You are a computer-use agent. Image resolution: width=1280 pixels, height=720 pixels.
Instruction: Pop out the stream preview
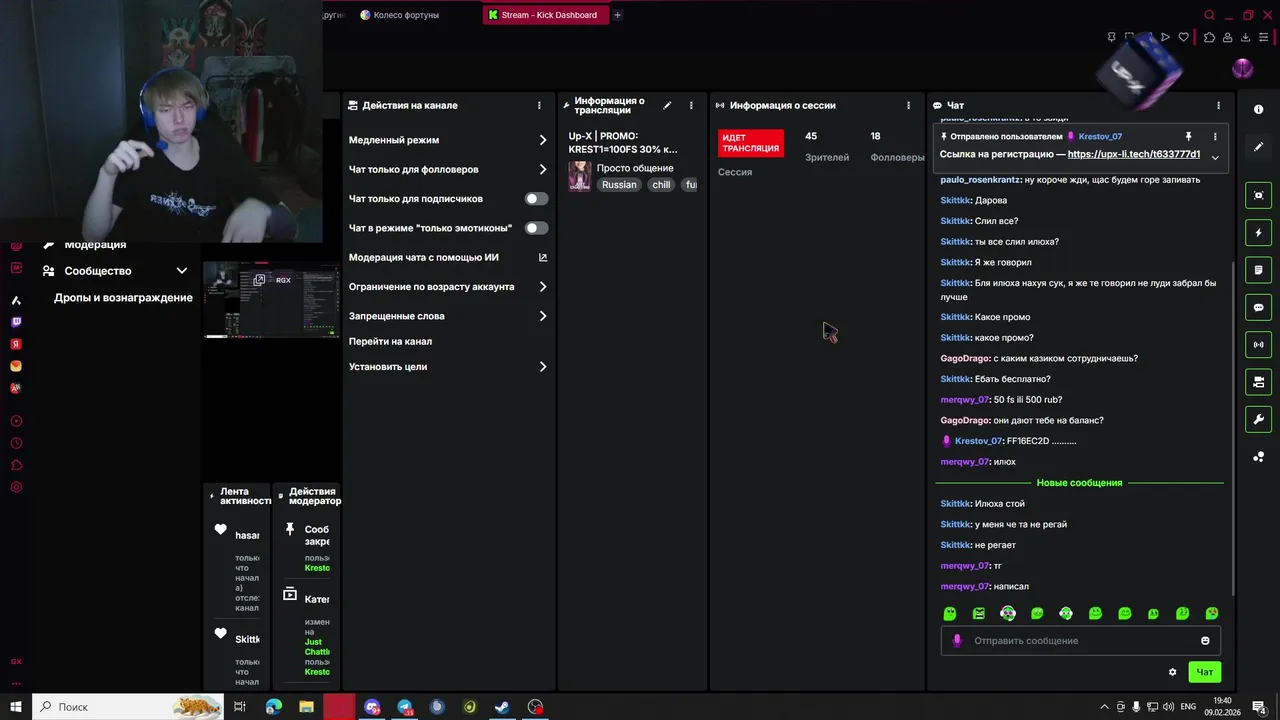click(259, 280)
